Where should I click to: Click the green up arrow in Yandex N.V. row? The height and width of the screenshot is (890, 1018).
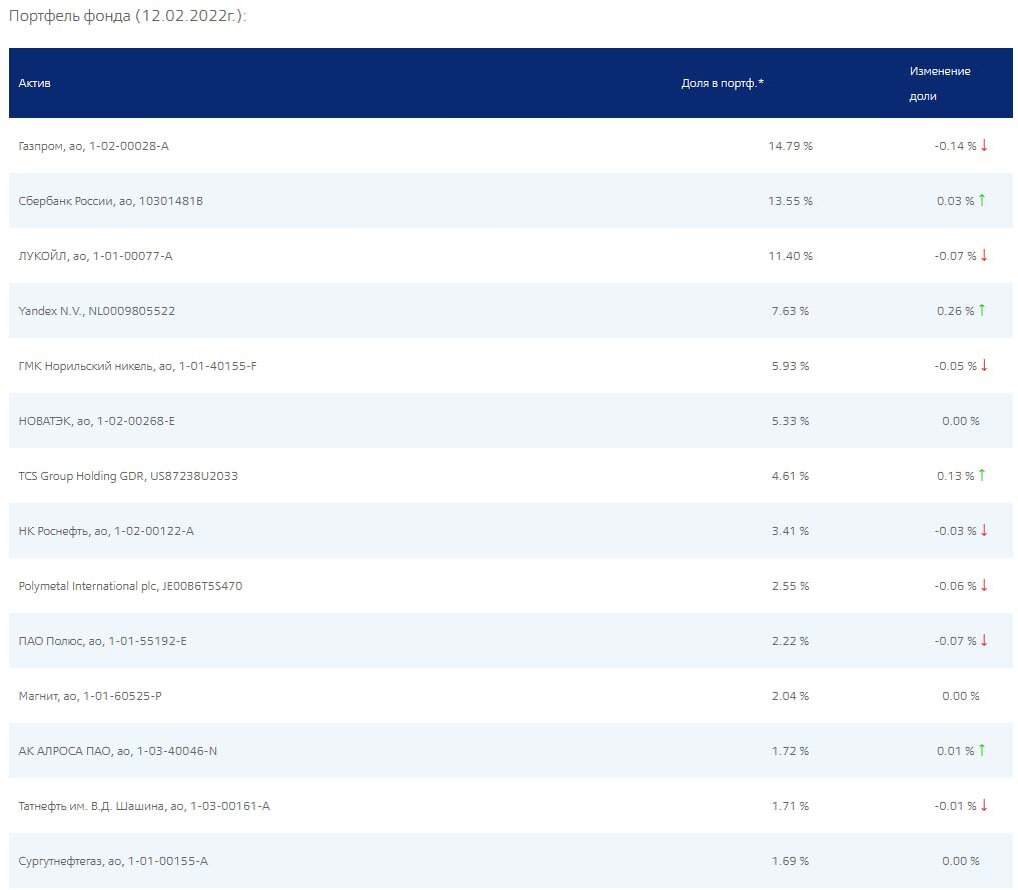(x=982, y=310)
